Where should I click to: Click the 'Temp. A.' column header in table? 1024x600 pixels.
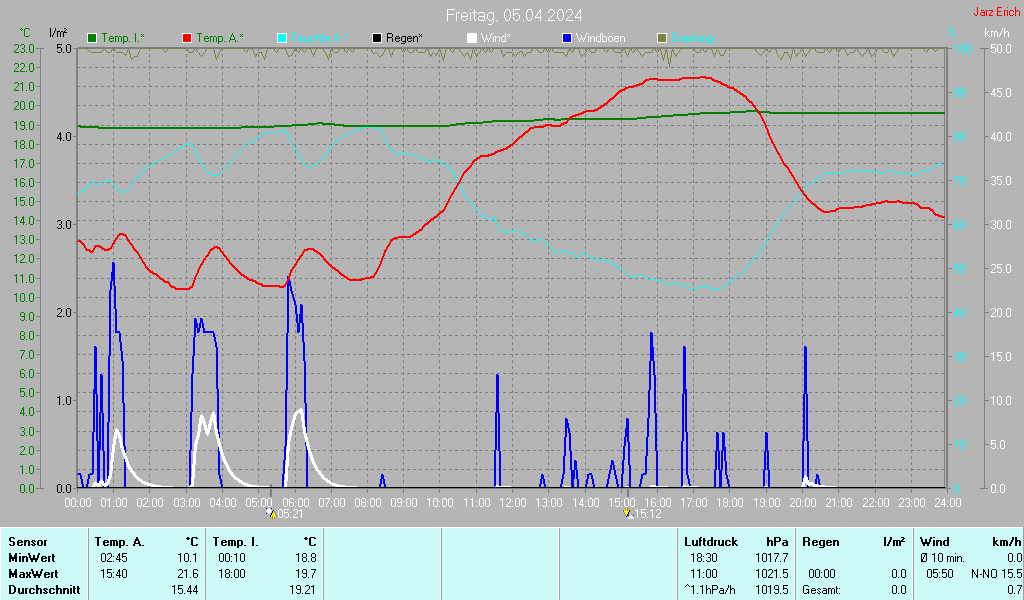coord(120,542)
